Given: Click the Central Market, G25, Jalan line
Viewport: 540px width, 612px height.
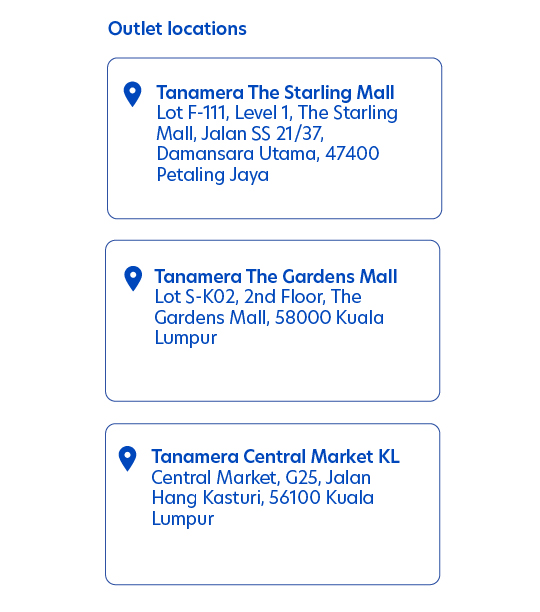Looking at the screenshot, I should (x=261, y=478).
